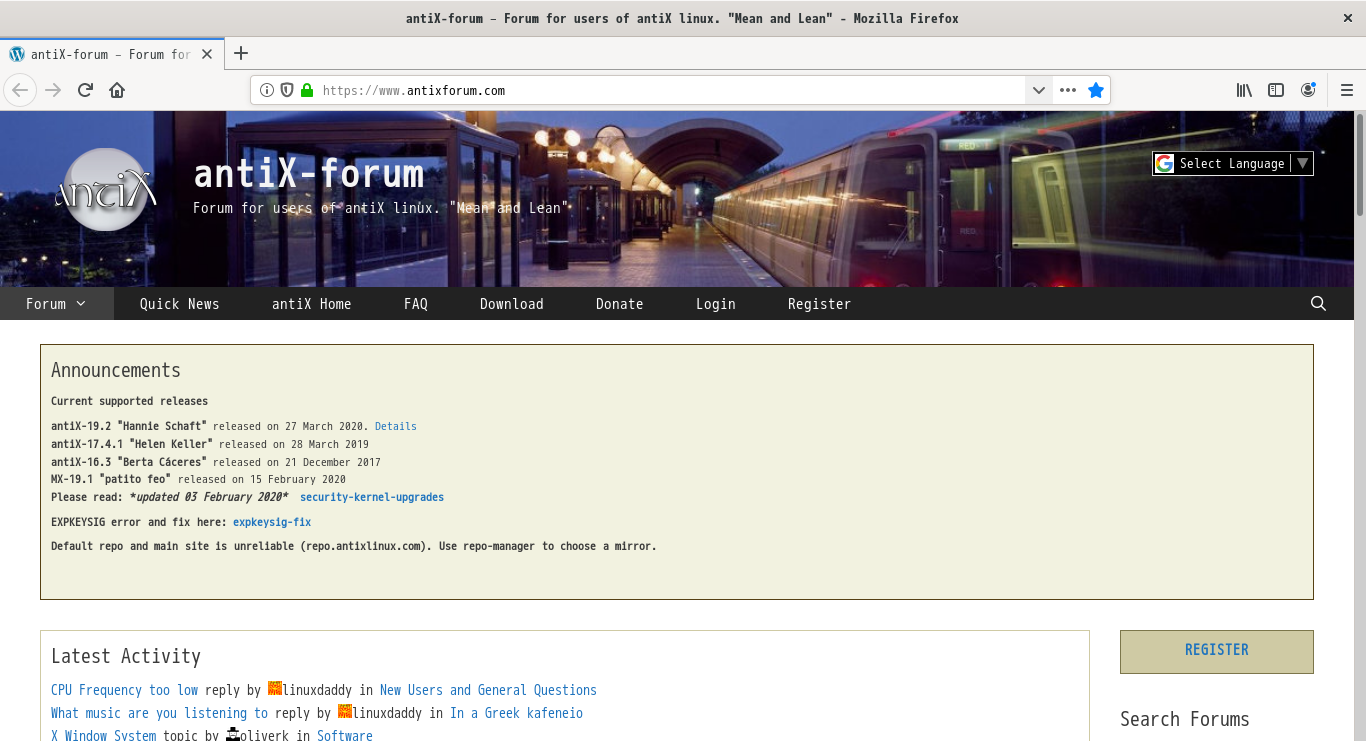Go back with the browser back arrow

20,90
